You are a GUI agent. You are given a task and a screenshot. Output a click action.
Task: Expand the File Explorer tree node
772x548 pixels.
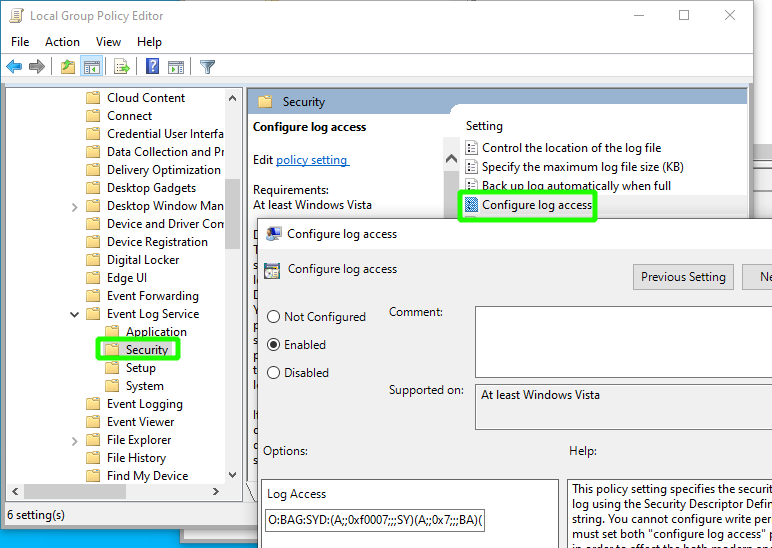click(x=74, y=440)
